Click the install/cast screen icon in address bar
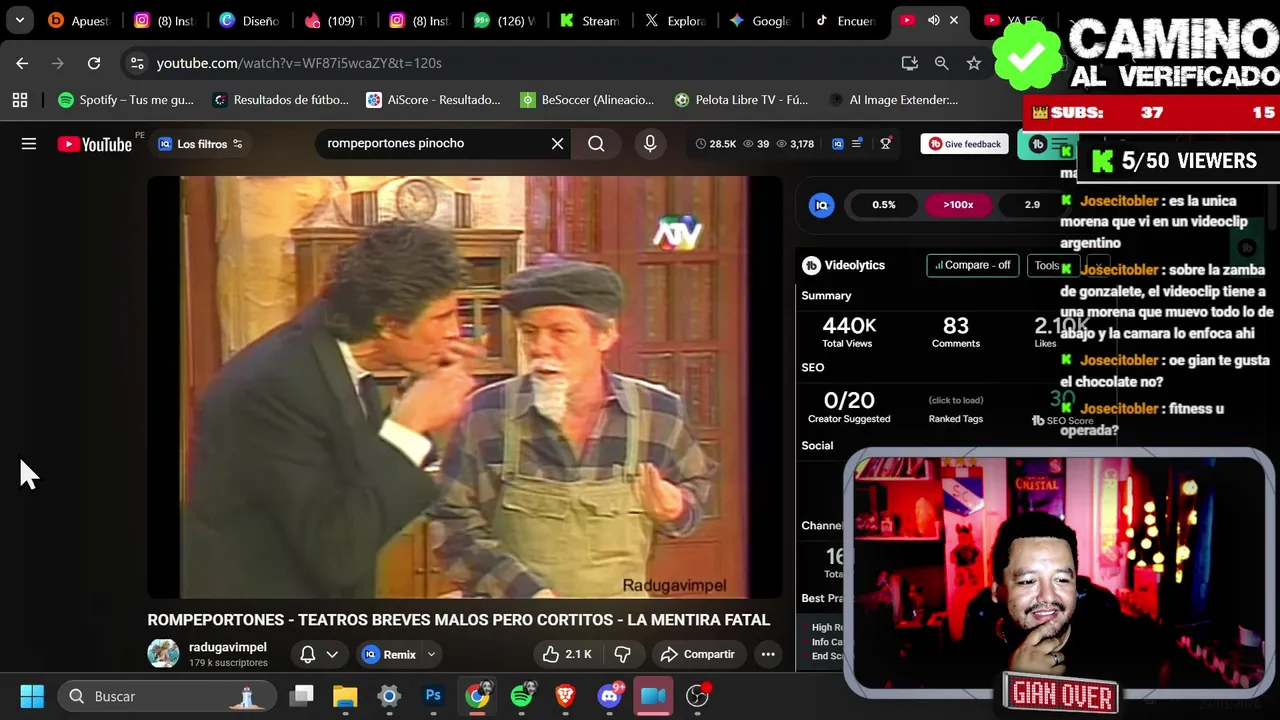 pos(909,63)
